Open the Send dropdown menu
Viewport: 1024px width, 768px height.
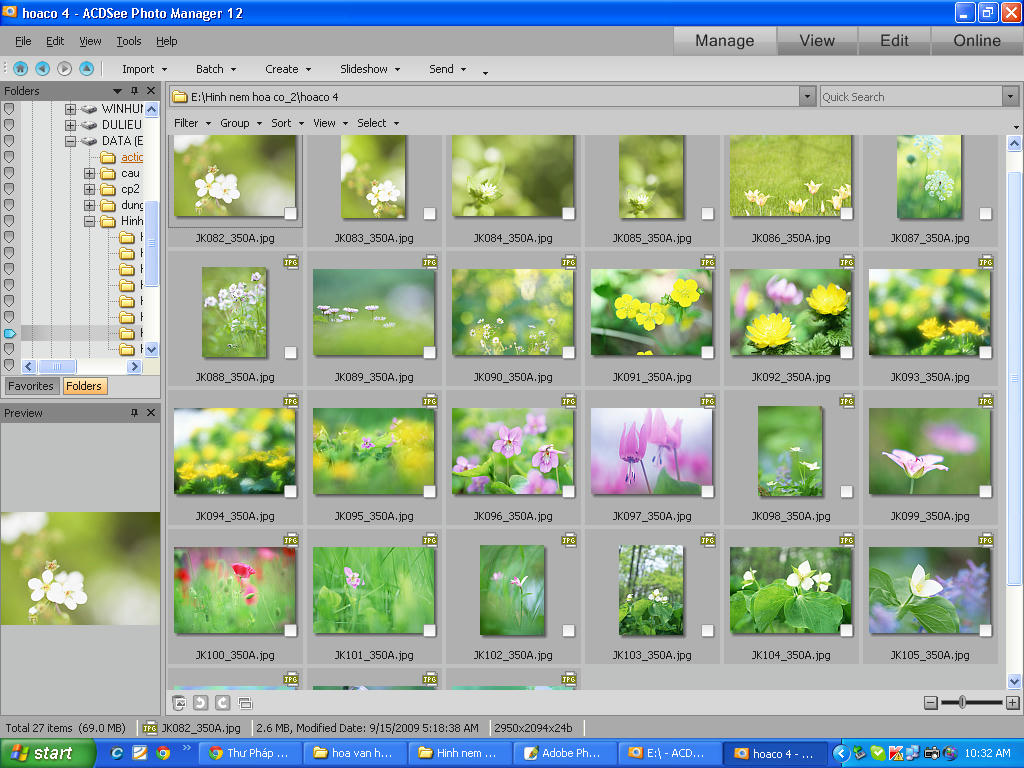447,69
